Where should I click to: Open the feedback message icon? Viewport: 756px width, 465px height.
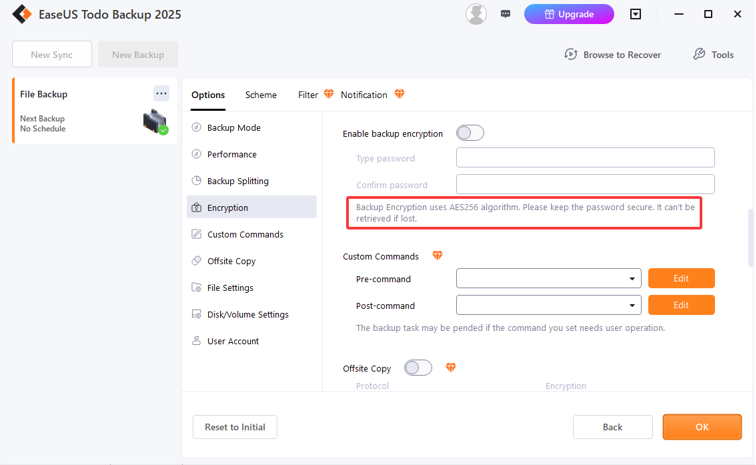click(x=505, y=14)
